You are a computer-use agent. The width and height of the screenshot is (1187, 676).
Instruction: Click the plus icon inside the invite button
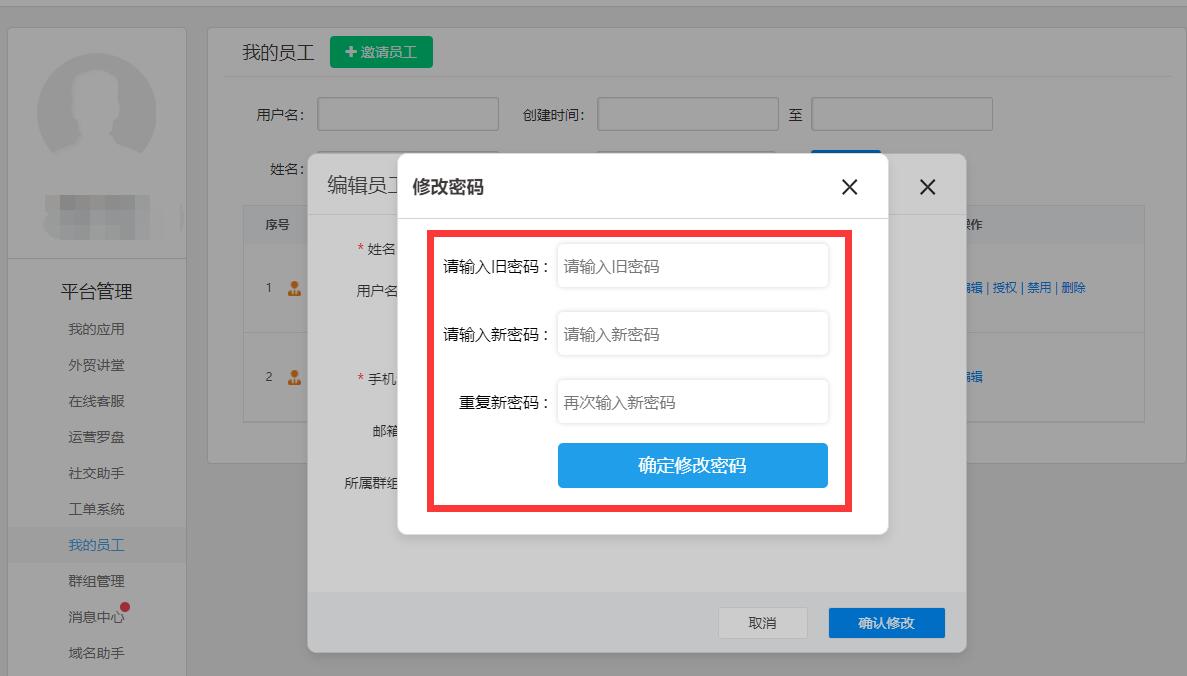point(350,51)
